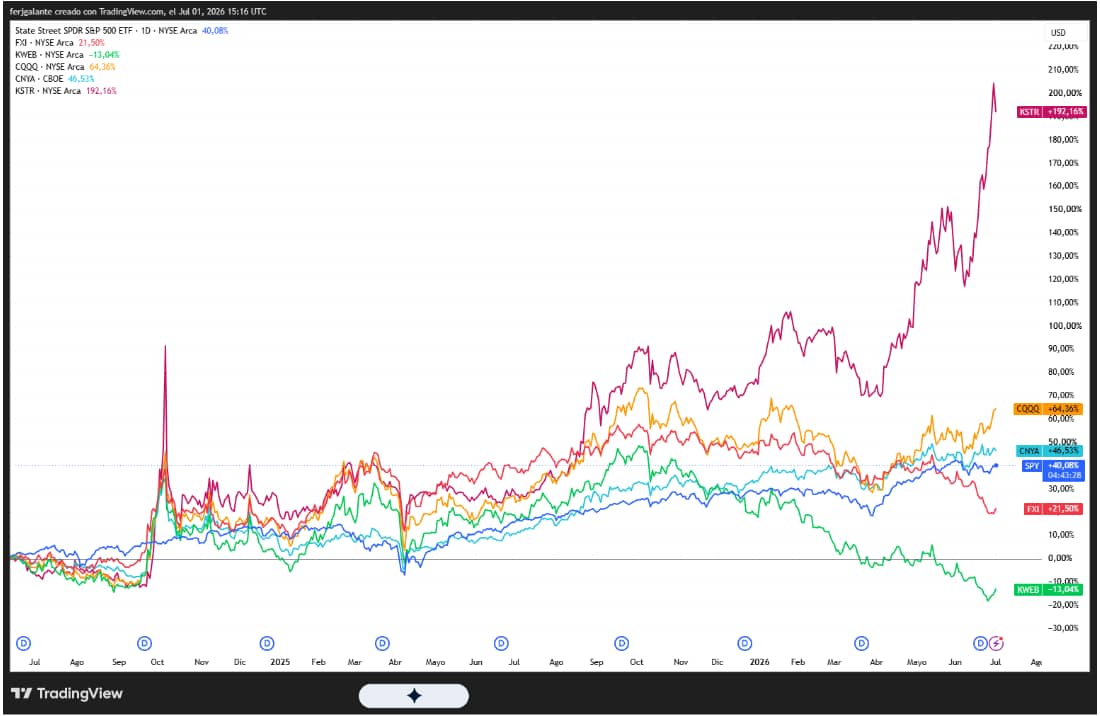Click the dividend marker just left of Oct 2024

click(145, 643)
